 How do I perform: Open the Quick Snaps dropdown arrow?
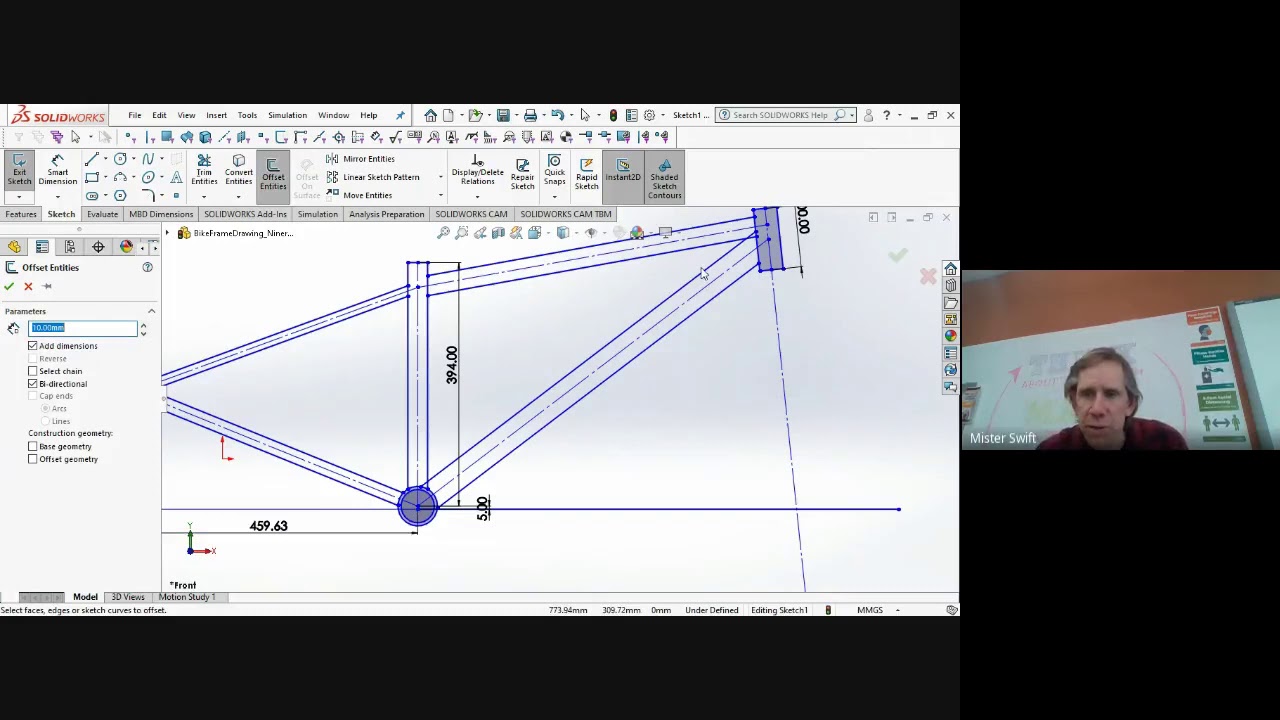click(x=554, y=196)
